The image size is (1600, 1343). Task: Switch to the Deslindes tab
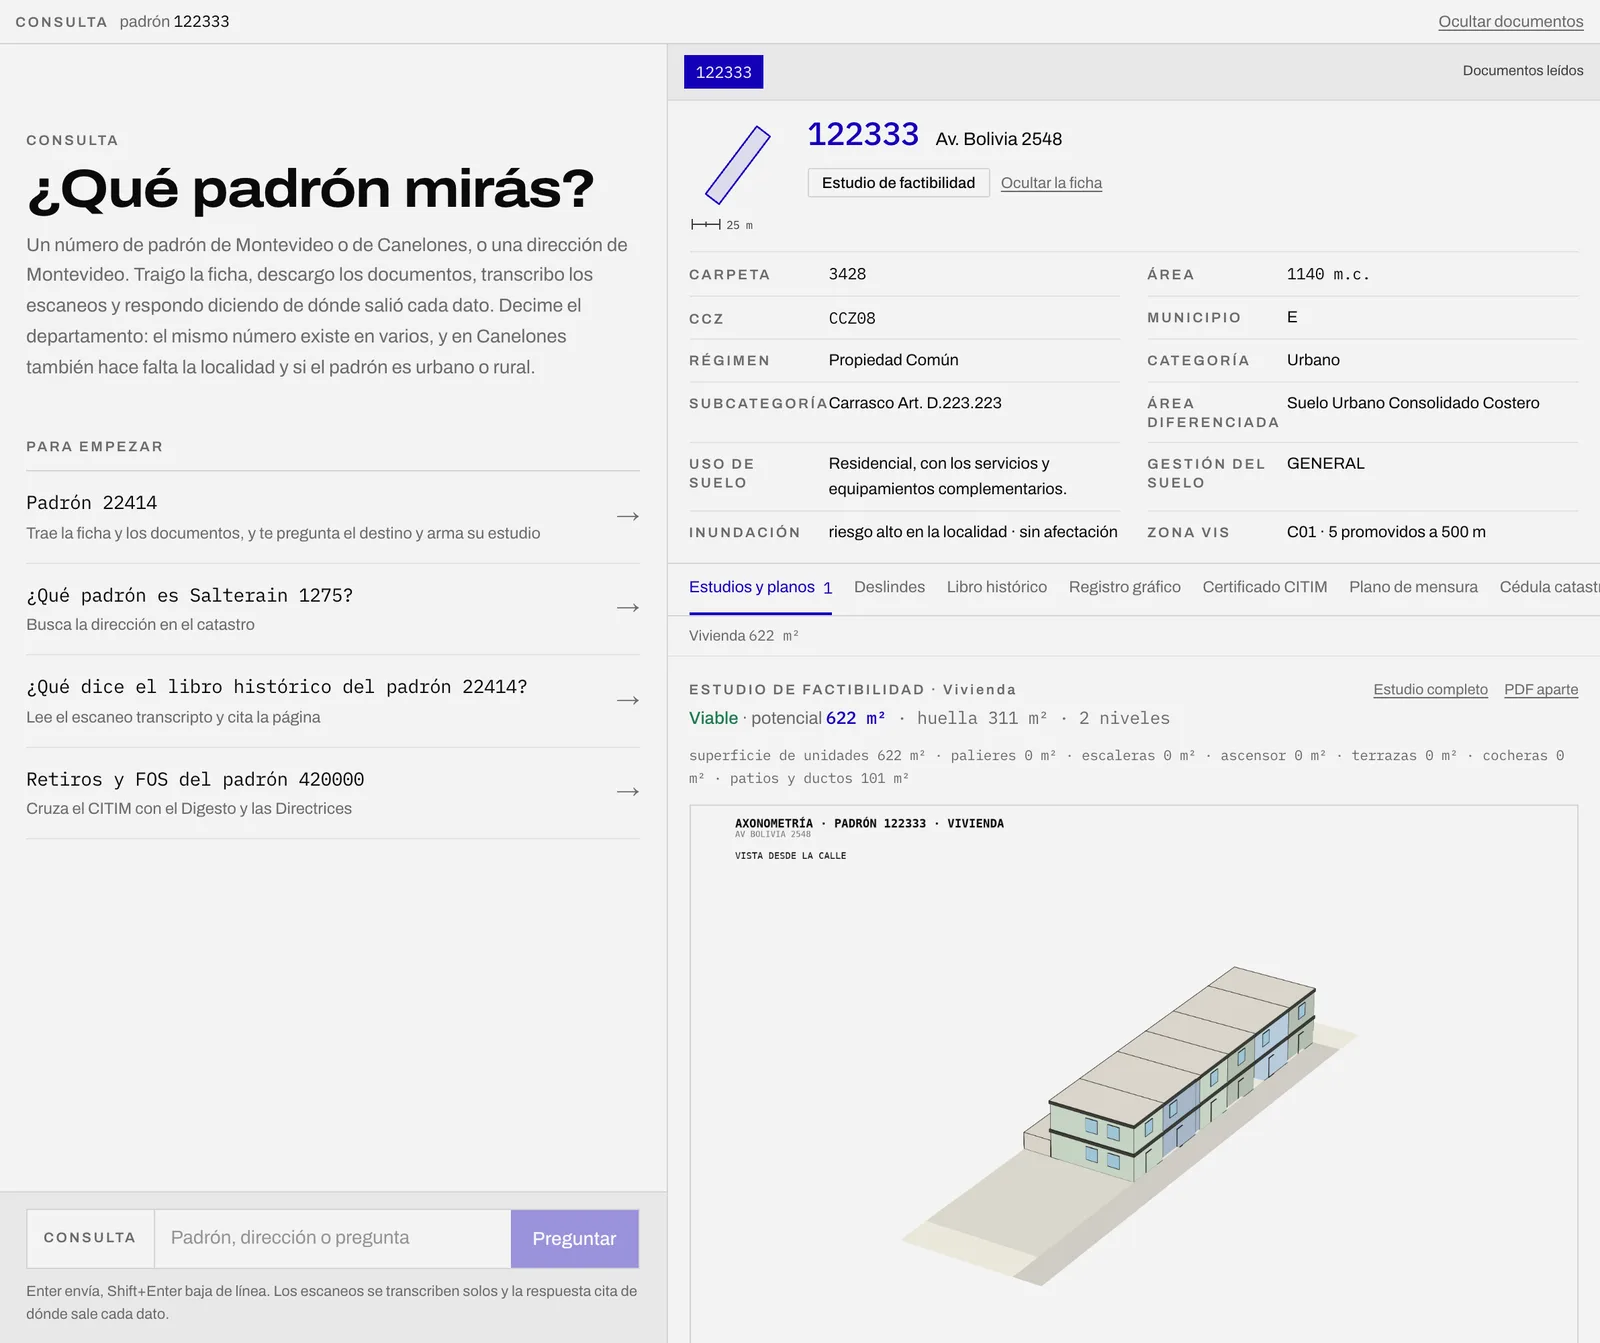coord(889,587)
